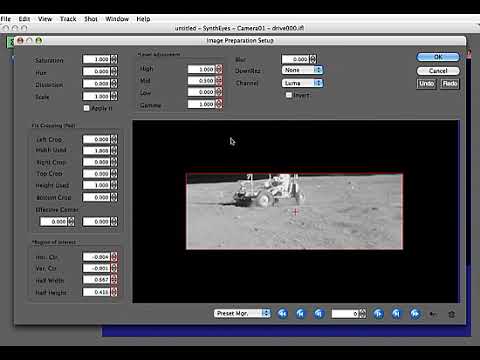Image resolution: width=480 pixels, height=360 pixels.
Task: Jump back to the previous key
Action: (301, 314)
